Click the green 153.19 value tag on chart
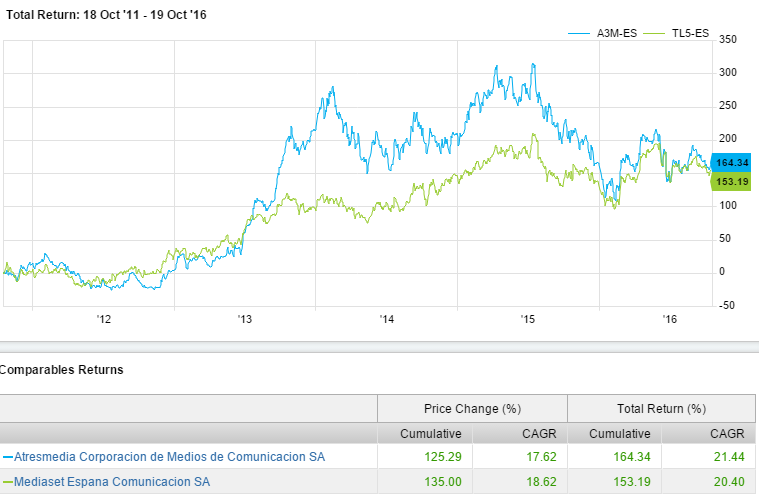Image resolution: width=759 pixels, height=502 pixels. tap(732, 181)
